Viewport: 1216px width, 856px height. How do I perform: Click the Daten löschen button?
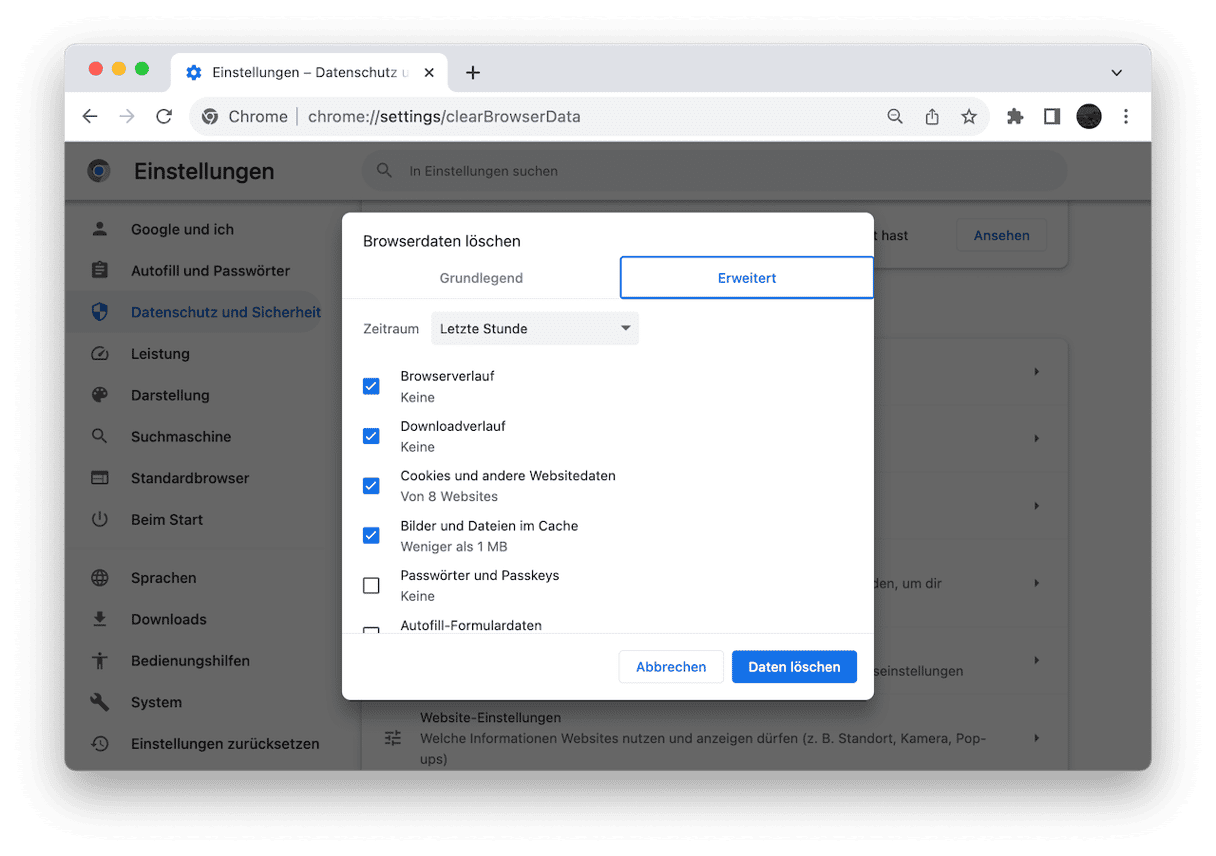pyautogui.click(x=794, y=667)
